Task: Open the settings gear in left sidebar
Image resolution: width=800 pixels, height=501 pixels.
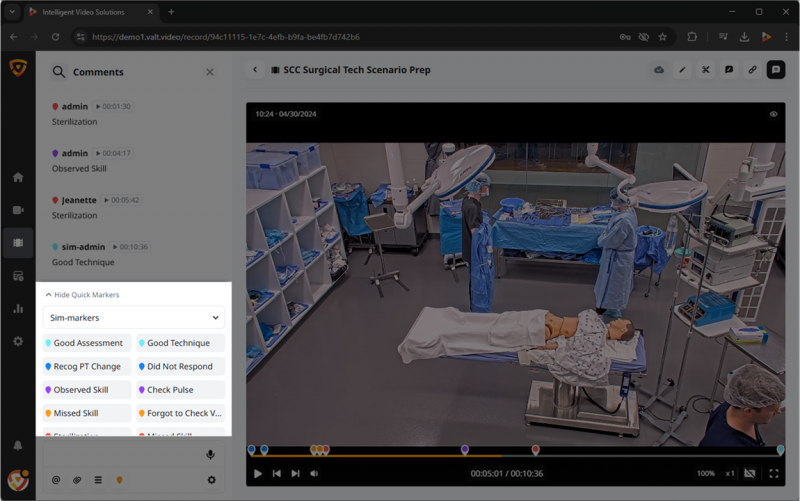Action: (x=18, y=341)
